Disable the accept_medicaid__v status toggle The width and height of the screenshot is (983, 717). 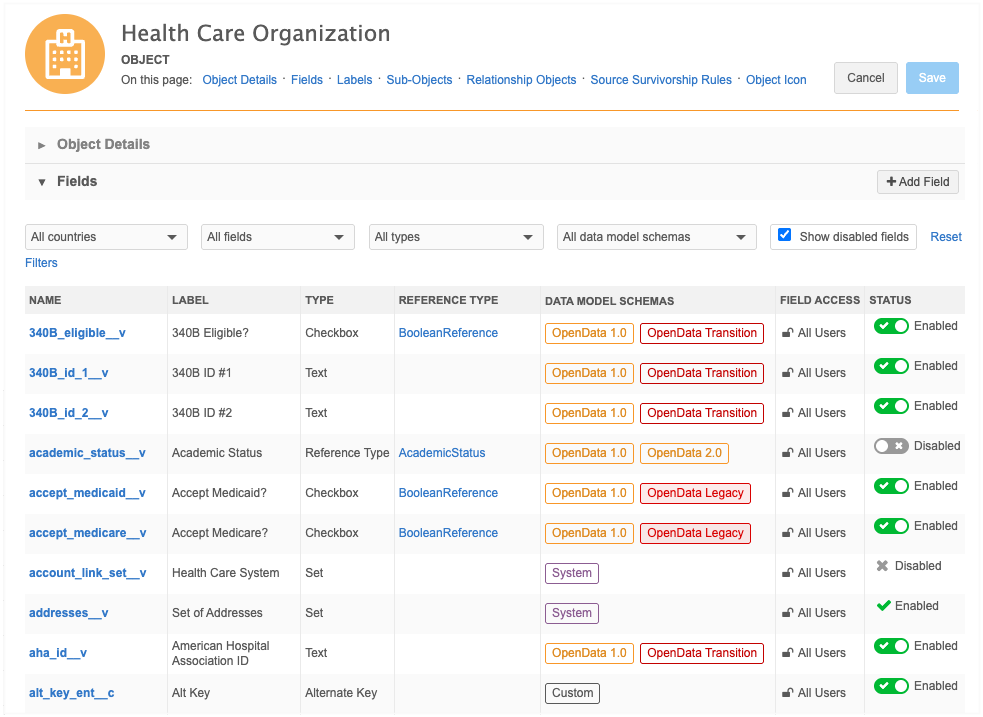pos(891,486)
